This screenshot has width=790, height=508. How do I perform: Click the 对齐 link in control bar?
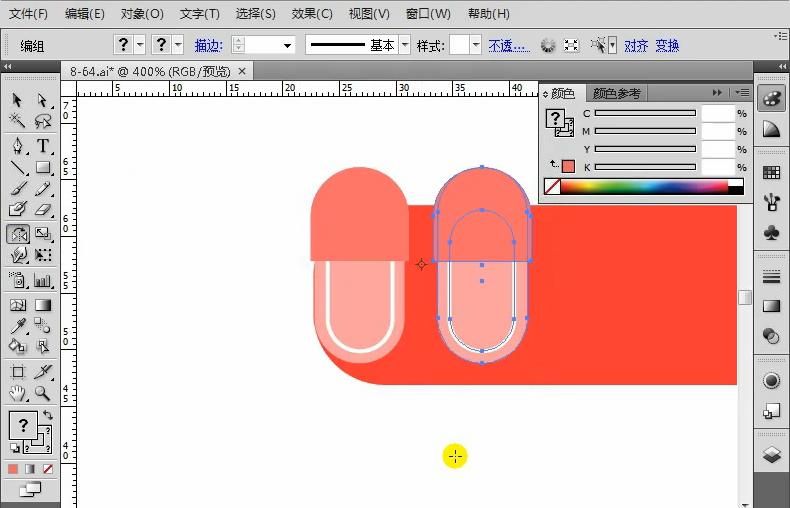coord(636,46)
